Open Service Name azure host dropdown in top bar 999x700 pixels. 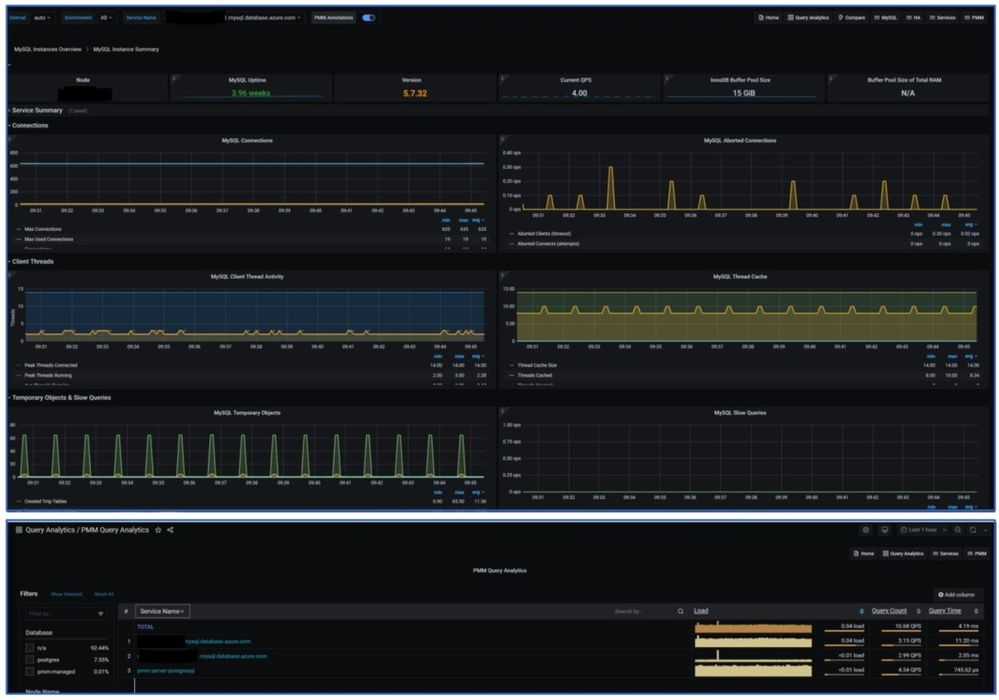[233, 18]
